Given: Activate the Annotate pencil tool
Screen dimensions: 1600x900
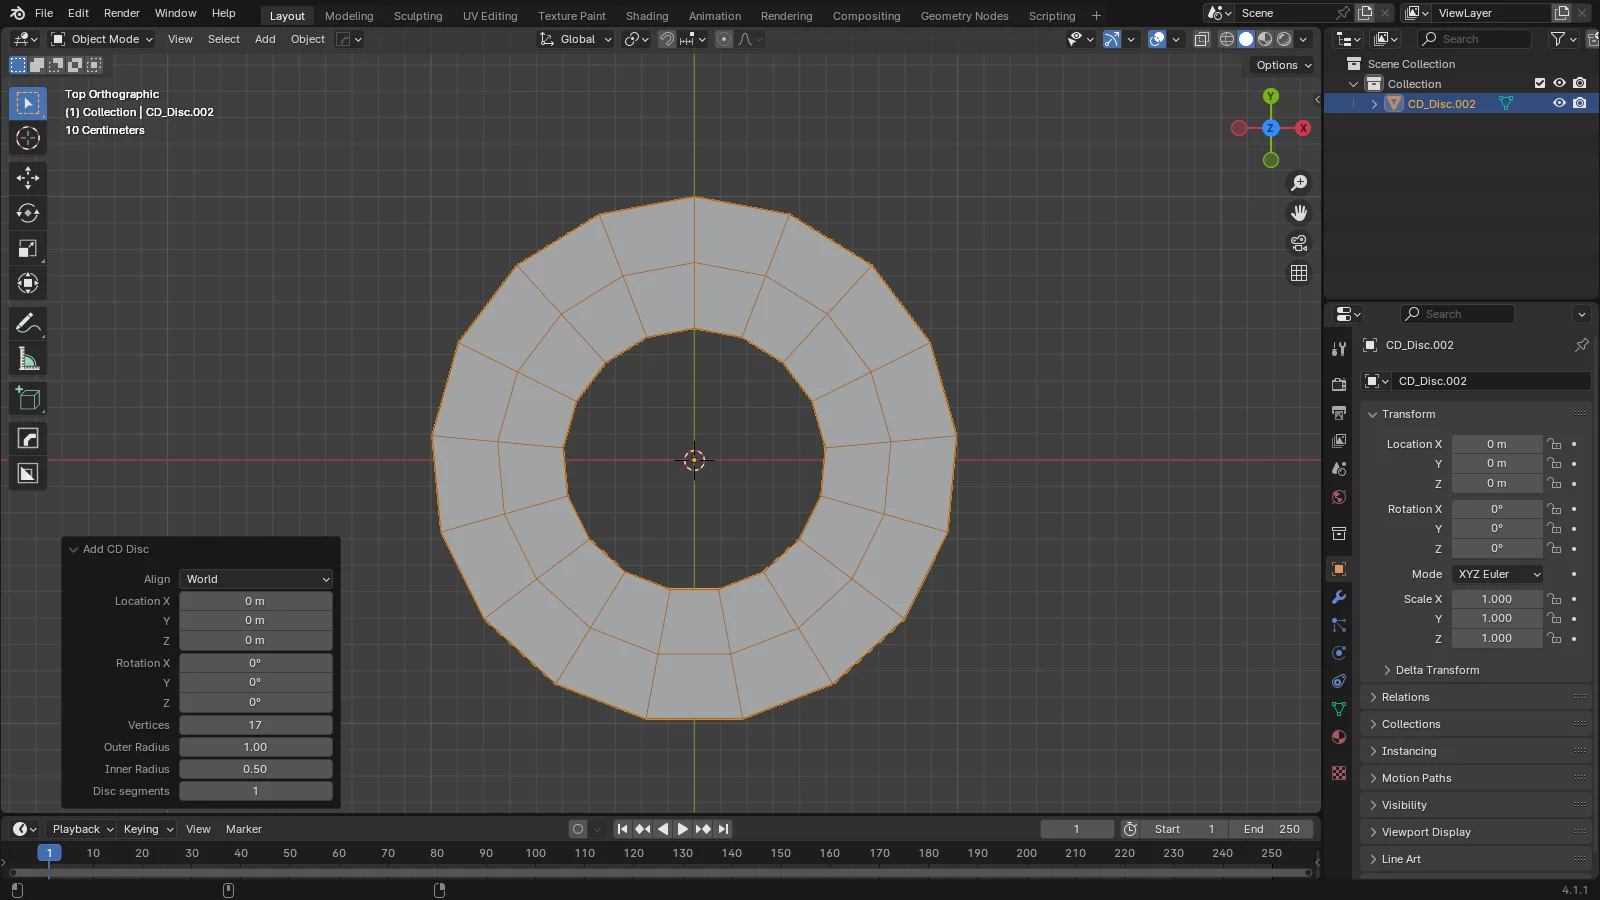Looking at the screenshot, I should point(28,324).
